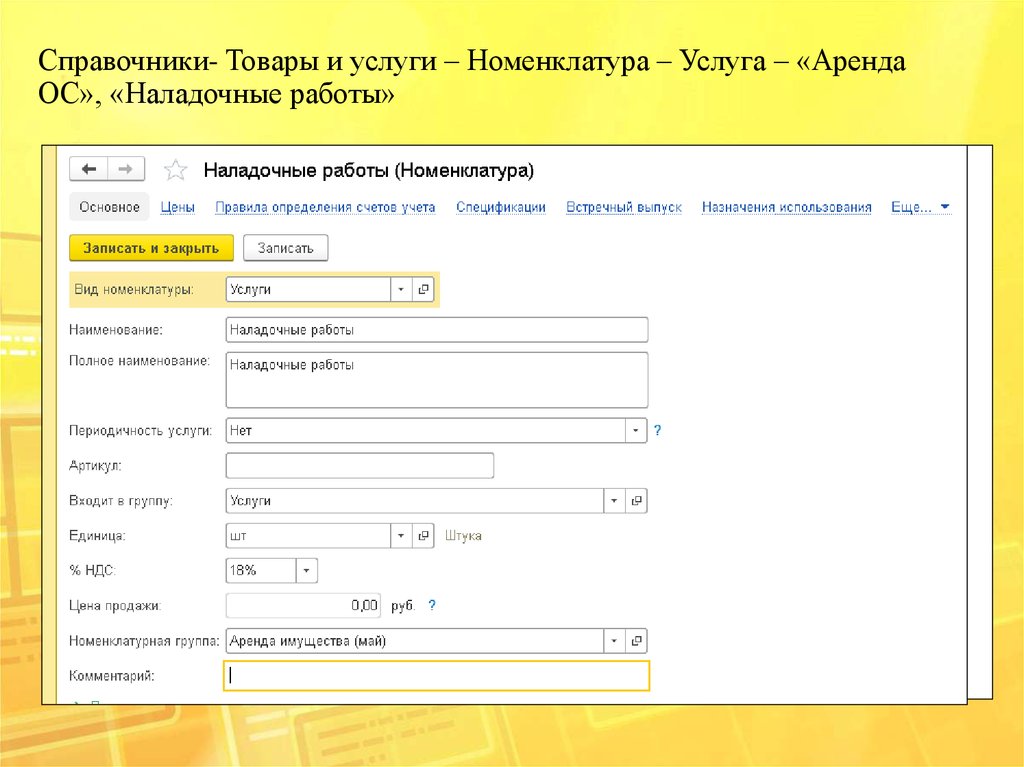Click the Артикул input field
The width and height of the screenshot is (1024, 767).
tap(360, 466)
